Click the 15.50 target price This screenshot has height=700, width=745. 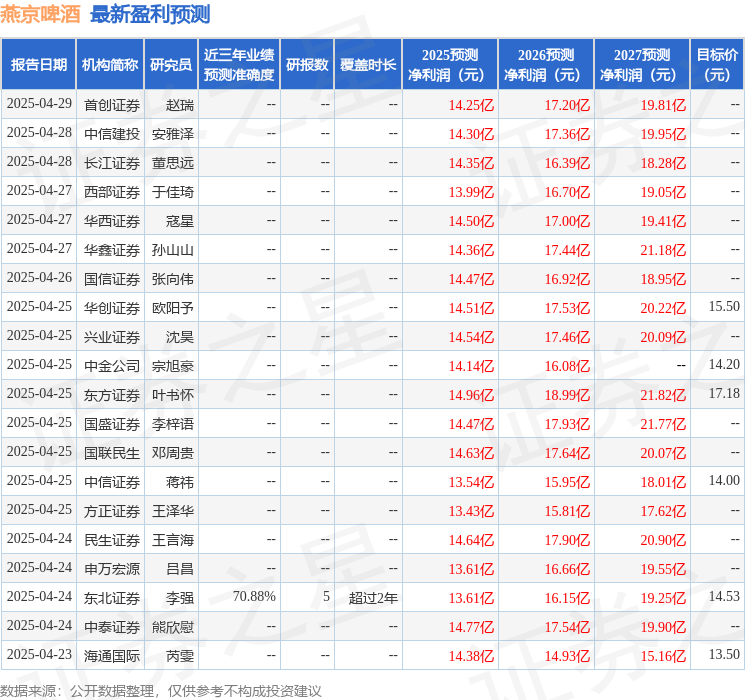pyautogui.click(x=724, y=307)
